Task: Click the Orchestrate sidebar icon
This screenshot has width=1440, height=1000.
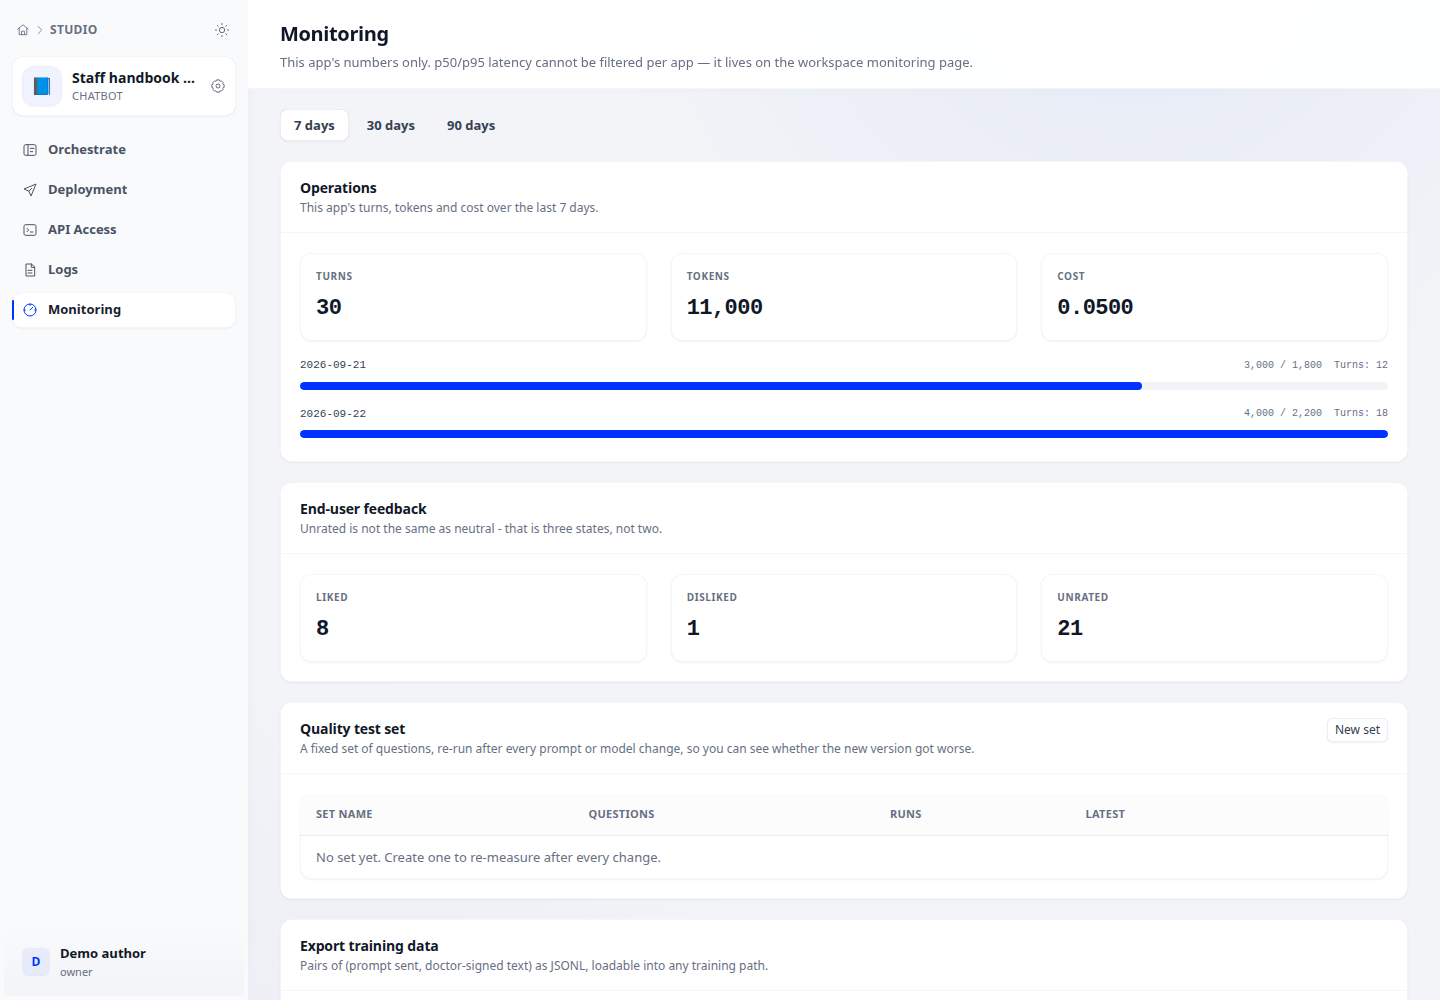Action: click(30, 150)
